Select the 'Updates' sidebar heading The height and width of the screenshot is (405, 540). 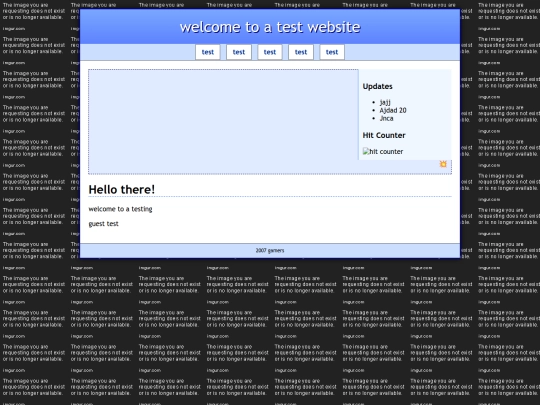point(377,86)
